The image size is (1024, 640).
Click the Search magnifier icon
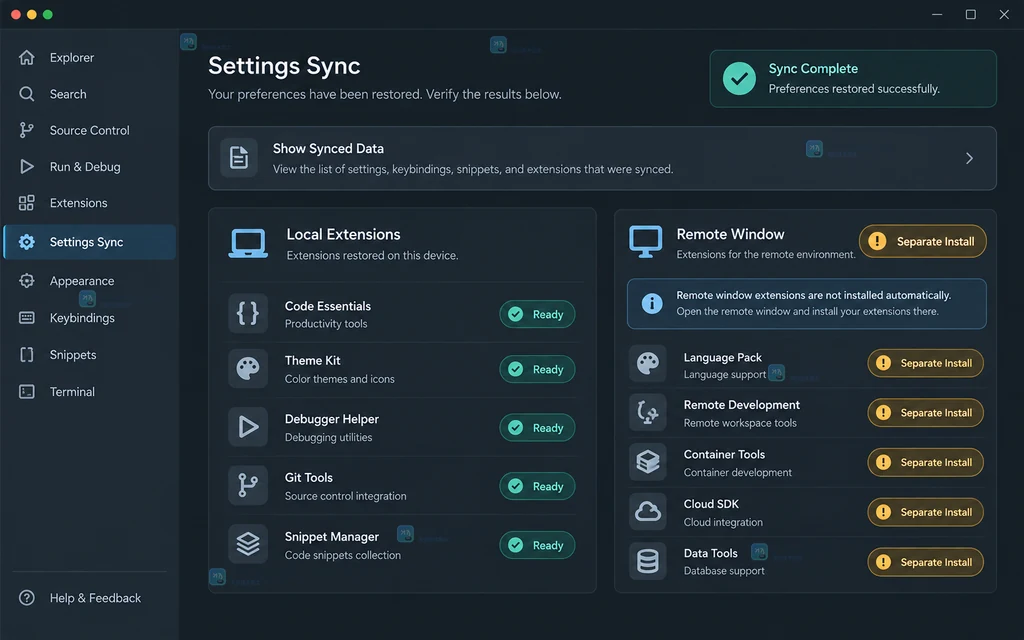pos(27,94)
